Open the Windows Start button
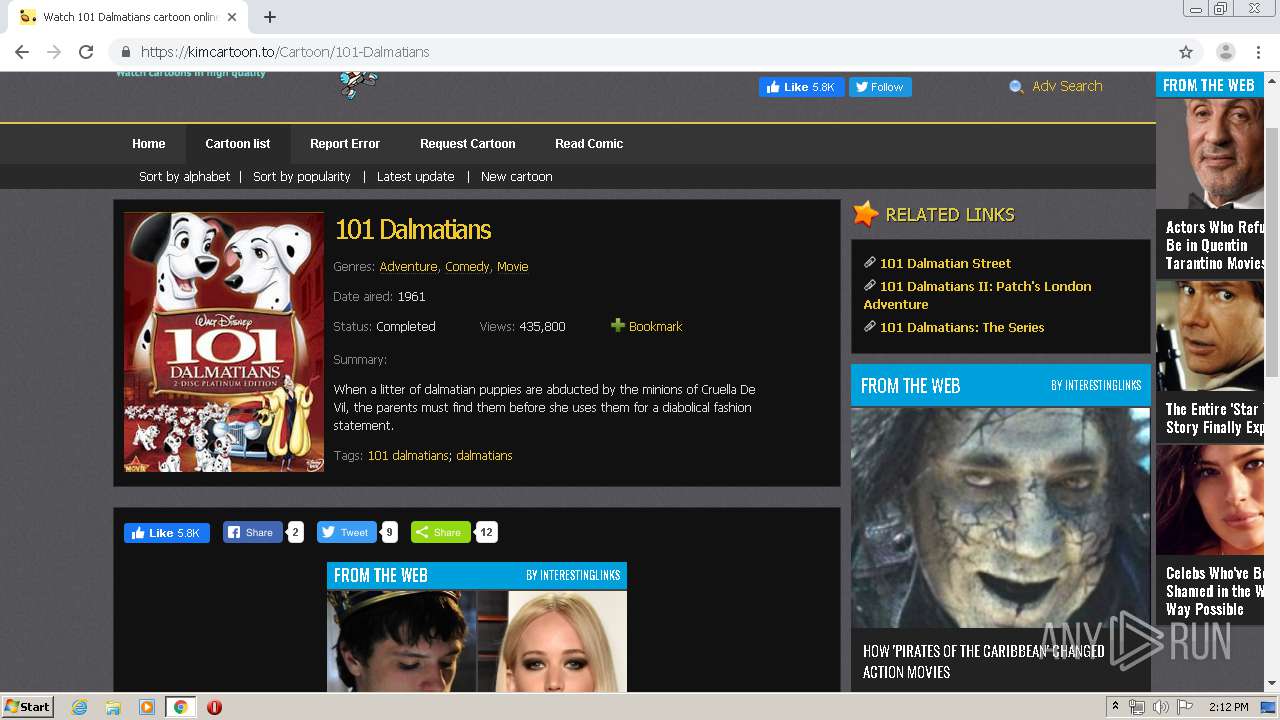This screenshot has width=1280, height=720. [27, 707]
